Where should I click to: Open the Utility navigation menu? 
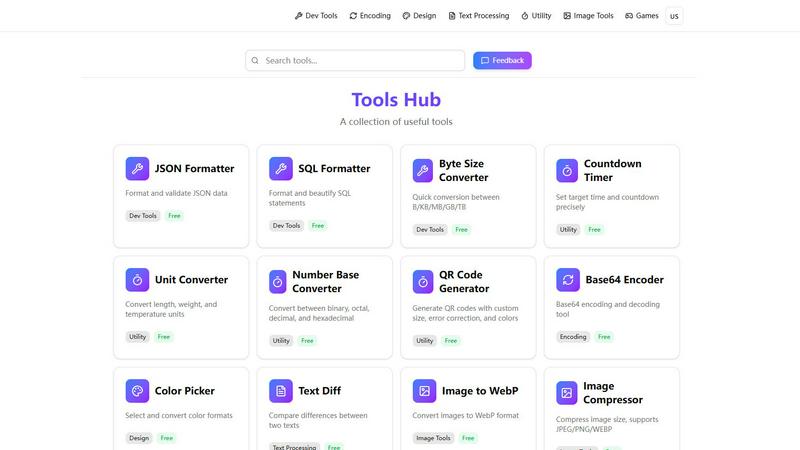(536, 16)
